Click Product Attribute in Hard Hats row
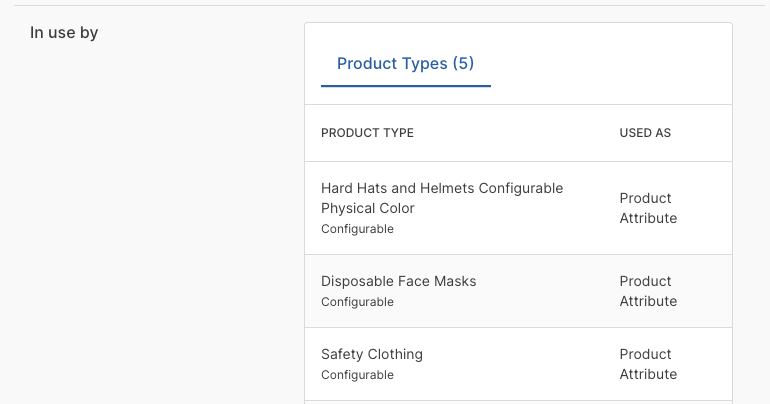770x404 pixels. (x=647, y=208)
